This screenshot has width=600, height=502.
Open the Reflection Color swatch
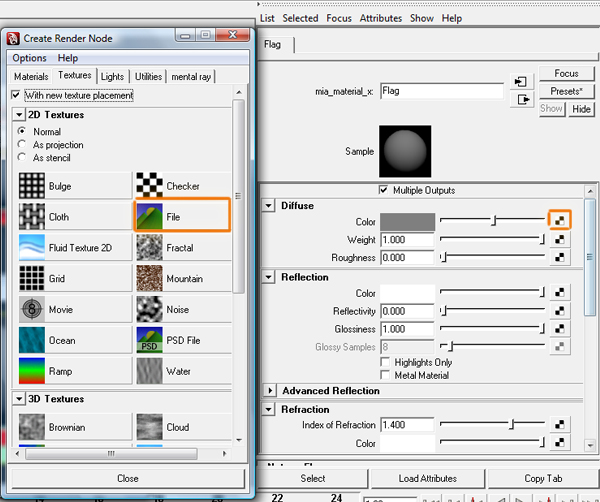tap(408, 293)
